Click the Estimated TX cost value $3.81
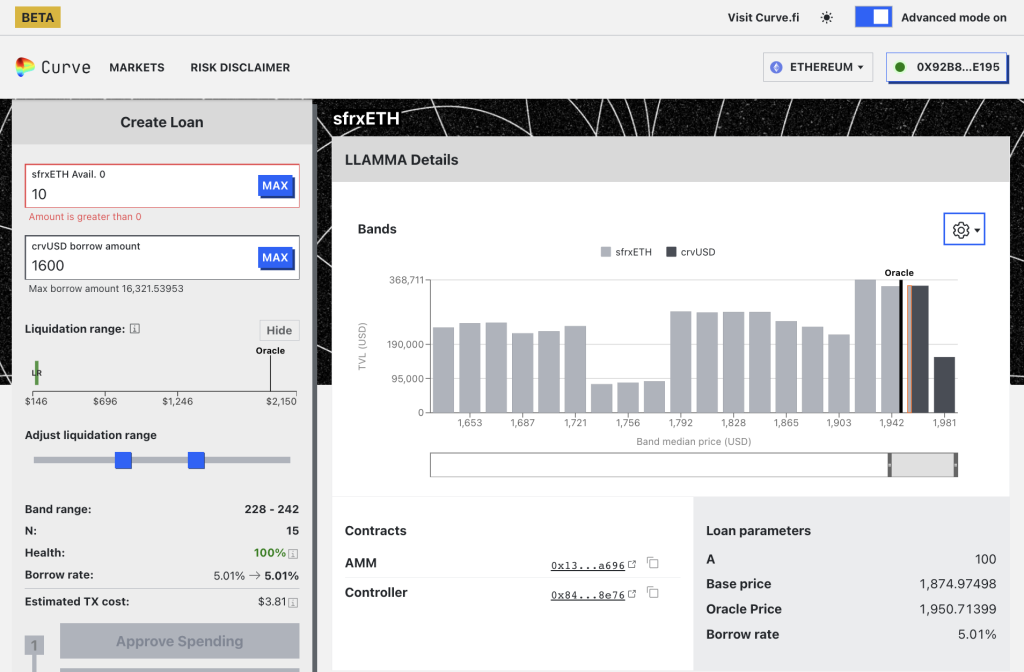This screenshot has width=1024, height=672. click(272, 601)
